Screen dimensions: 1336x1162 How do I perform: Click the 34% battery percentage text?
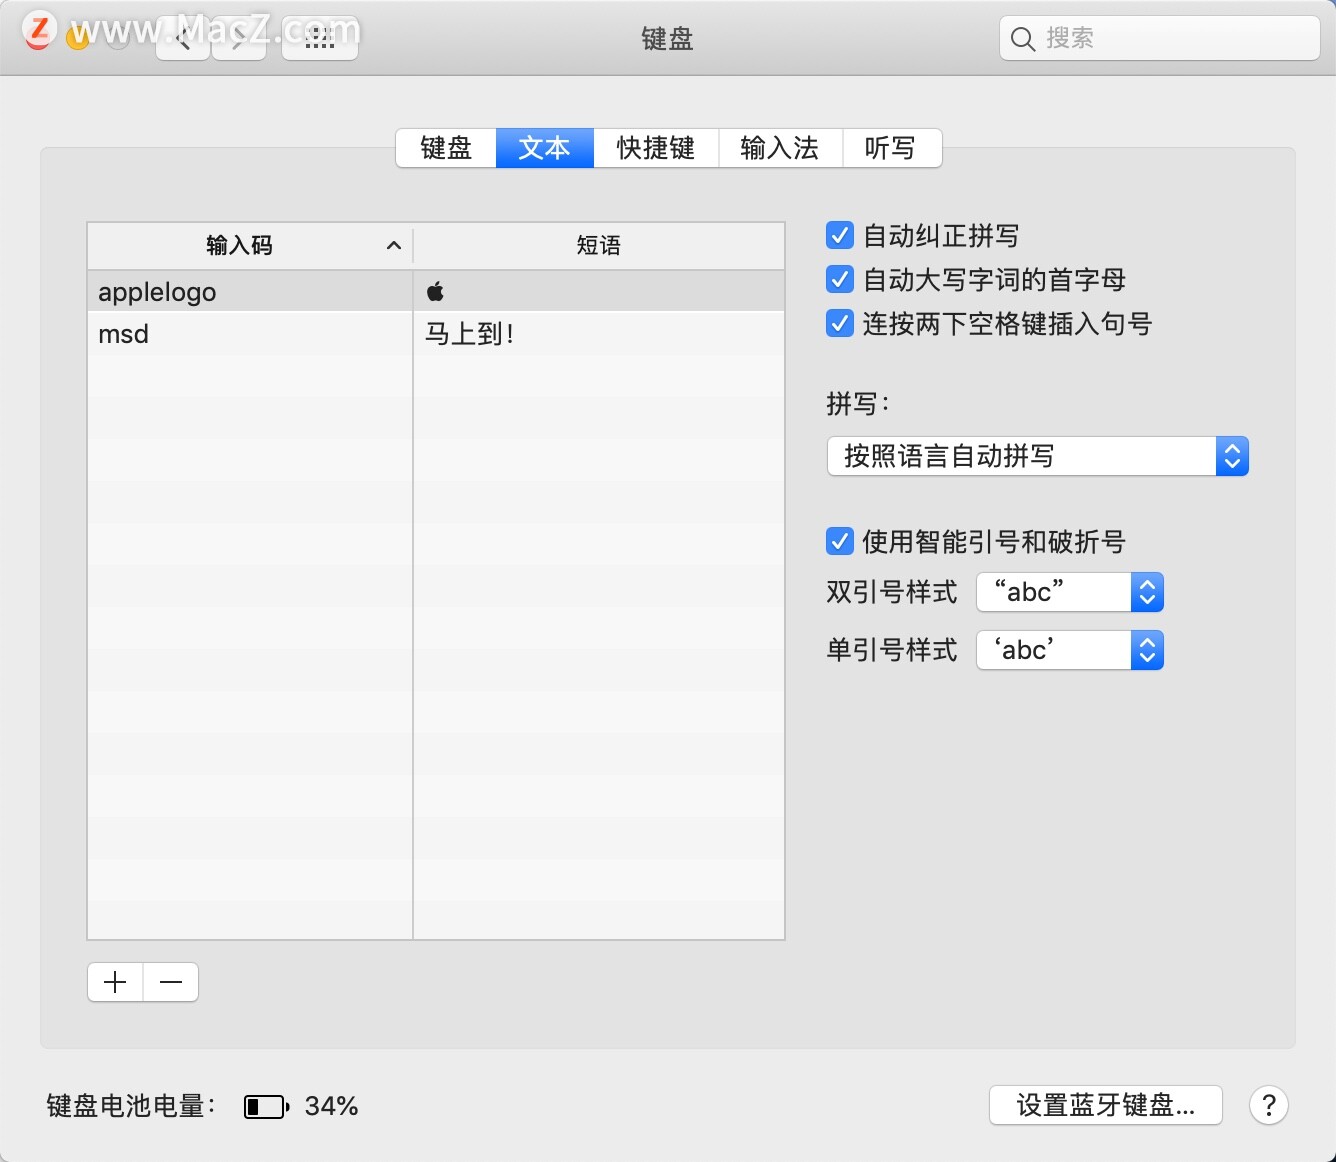tap(332, 1106)
